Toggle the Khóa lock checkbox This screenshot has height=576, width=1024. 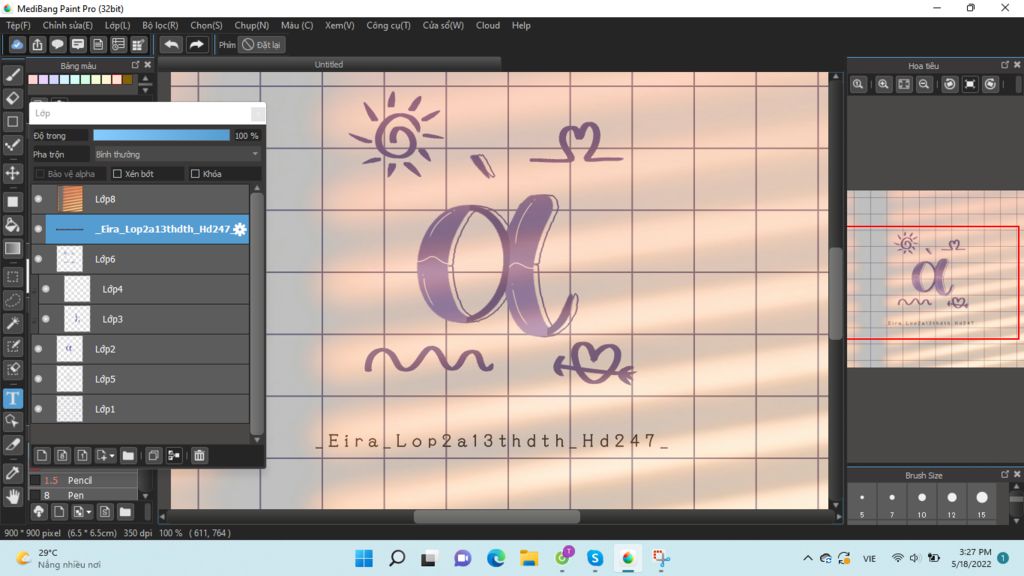(195, 174)
